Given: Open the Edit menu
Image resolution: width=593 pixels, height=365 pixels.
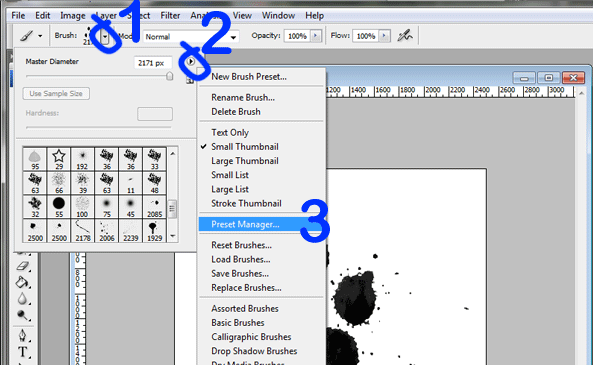Looking at the screenshot, I should pos(42,16).
